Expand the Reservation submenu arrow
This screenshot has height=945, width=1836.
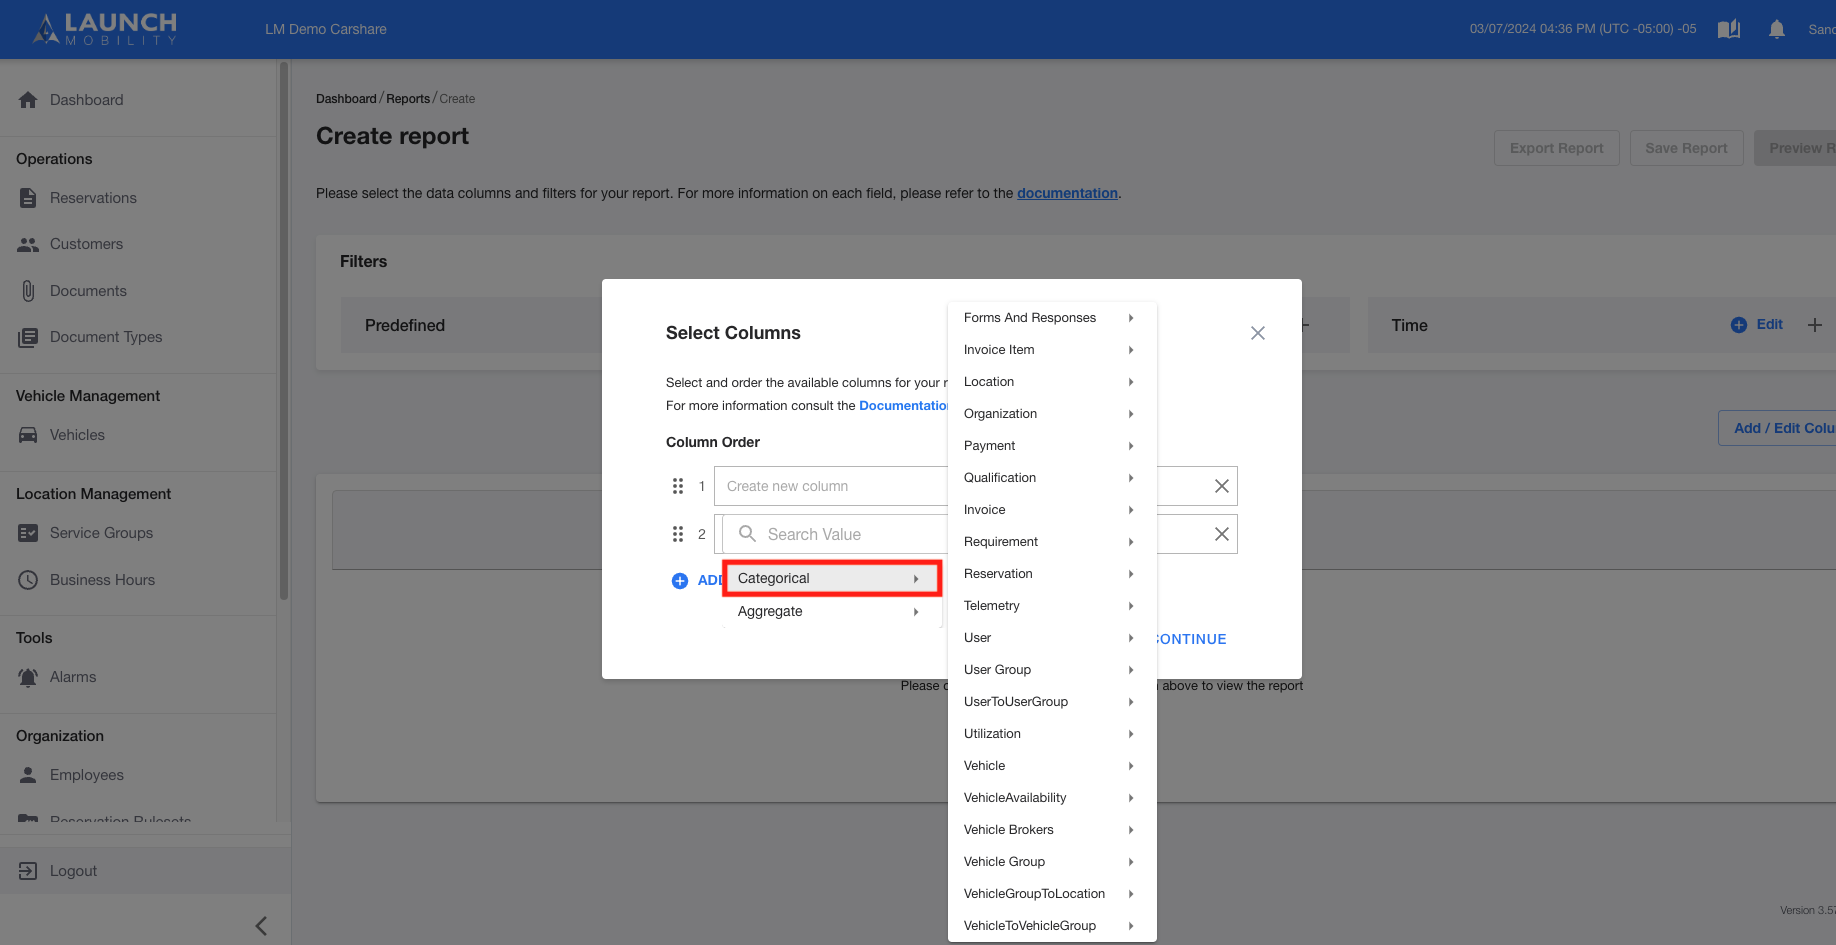click(x=1131, y=574)
